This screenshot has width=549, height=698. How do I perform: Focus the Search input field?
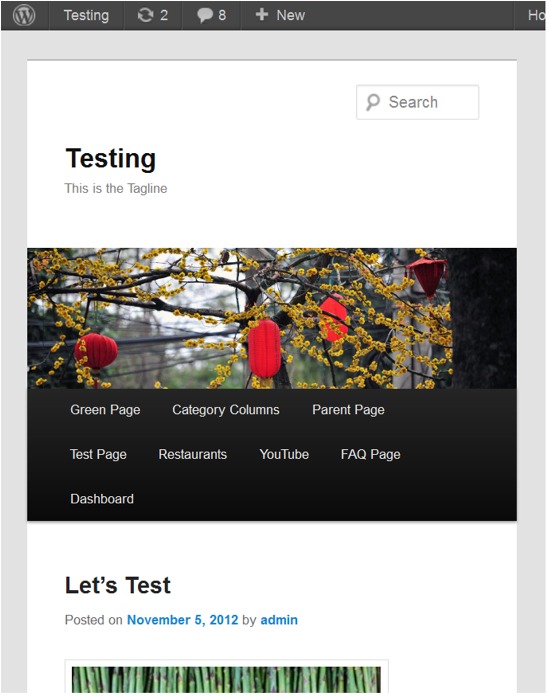click(418, 102)
